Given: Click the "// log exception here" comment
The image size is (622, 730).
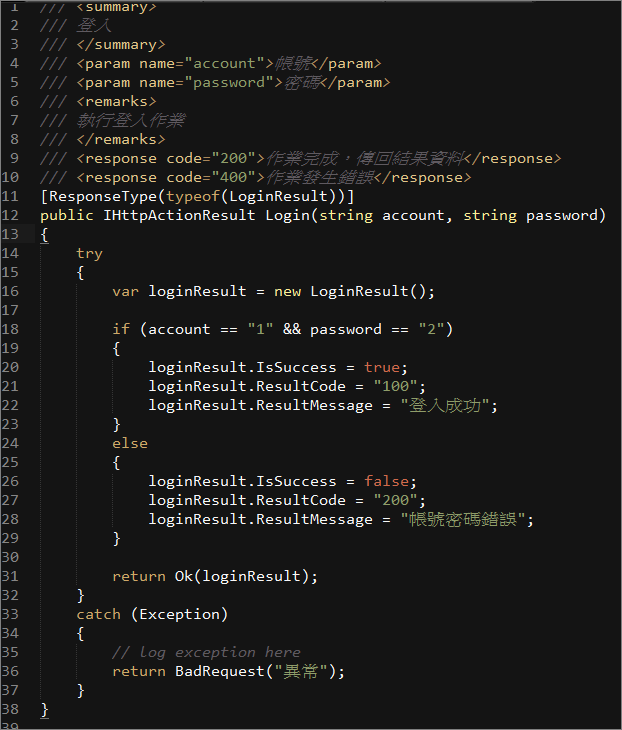Looking at the screenshot, I should click(206, 652).
